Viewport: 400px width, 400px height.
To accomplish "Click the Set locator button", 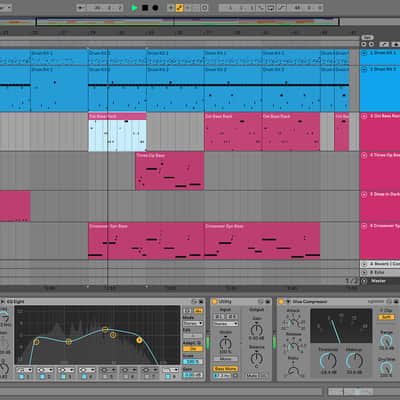I will click(x=367, y=38).
